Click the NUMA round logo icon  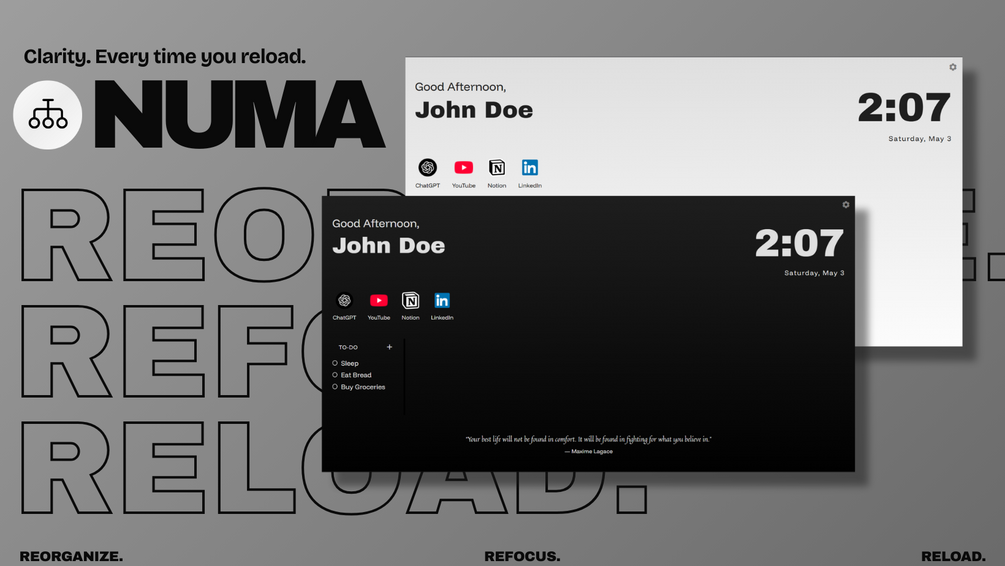47,115
